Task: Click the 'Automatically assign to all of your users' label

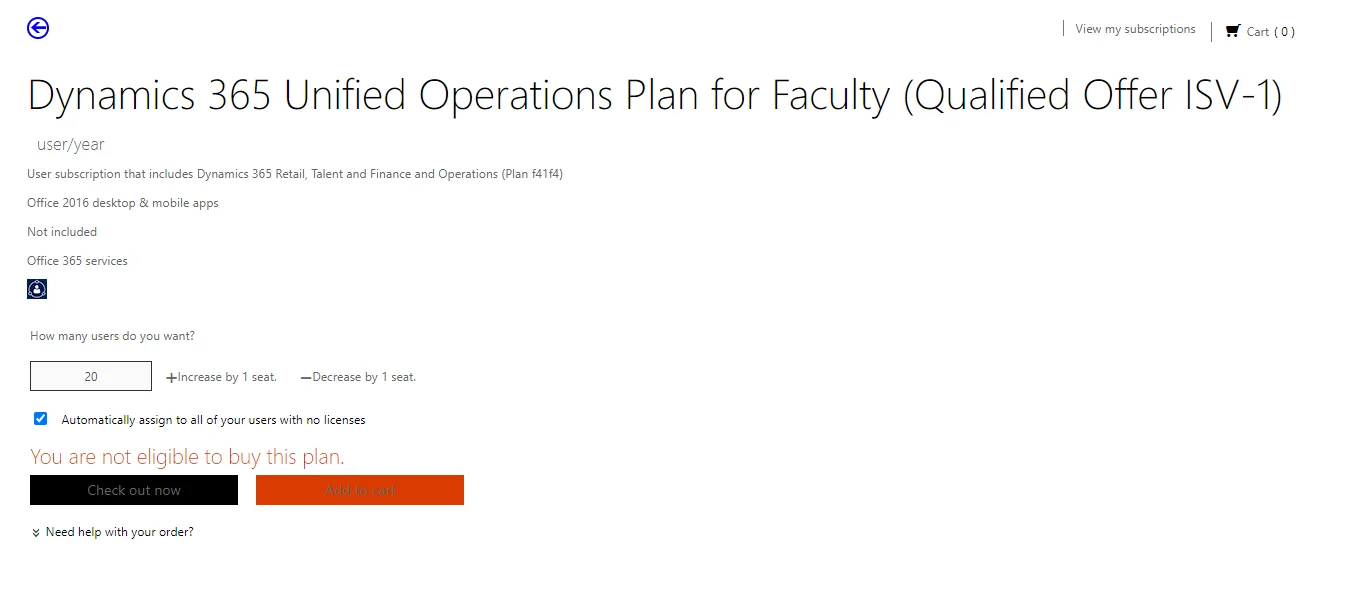Action: pyautogui.click(x=213, y=420)
